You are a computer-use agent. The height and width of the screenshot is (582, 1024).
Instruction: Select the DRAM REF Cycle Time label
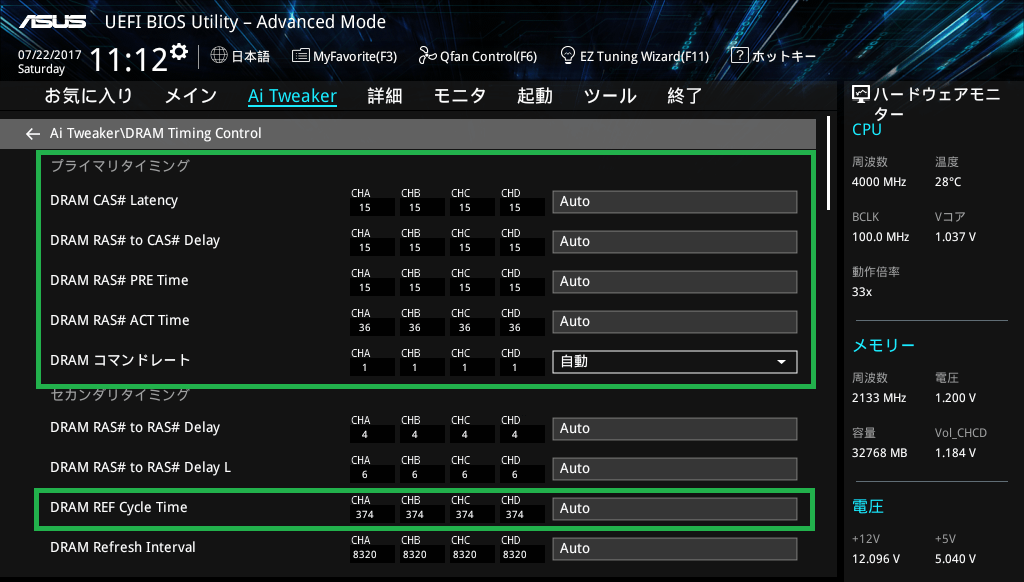click(118, 508)
